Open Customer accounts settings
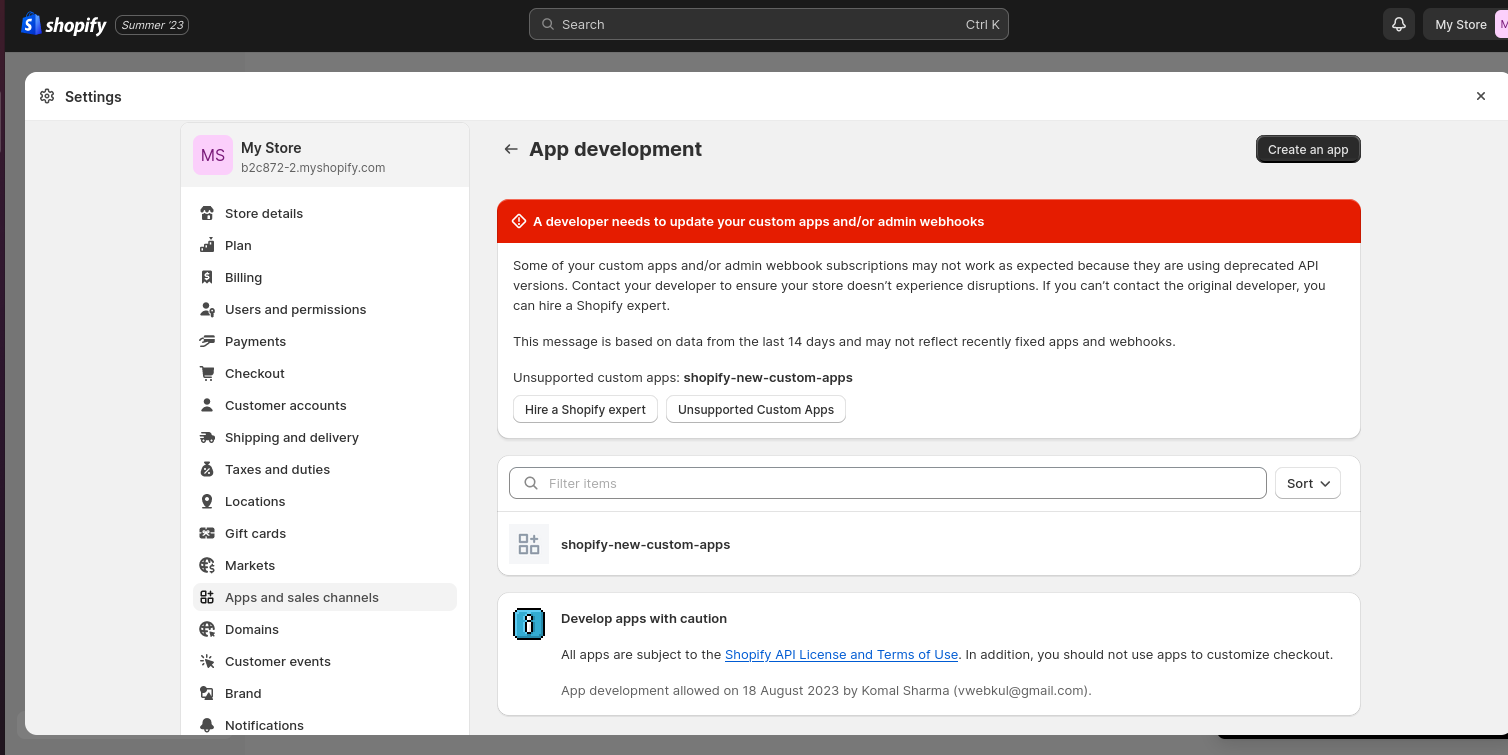This screenshot has height=755, width=1508. tap(325, 405)
